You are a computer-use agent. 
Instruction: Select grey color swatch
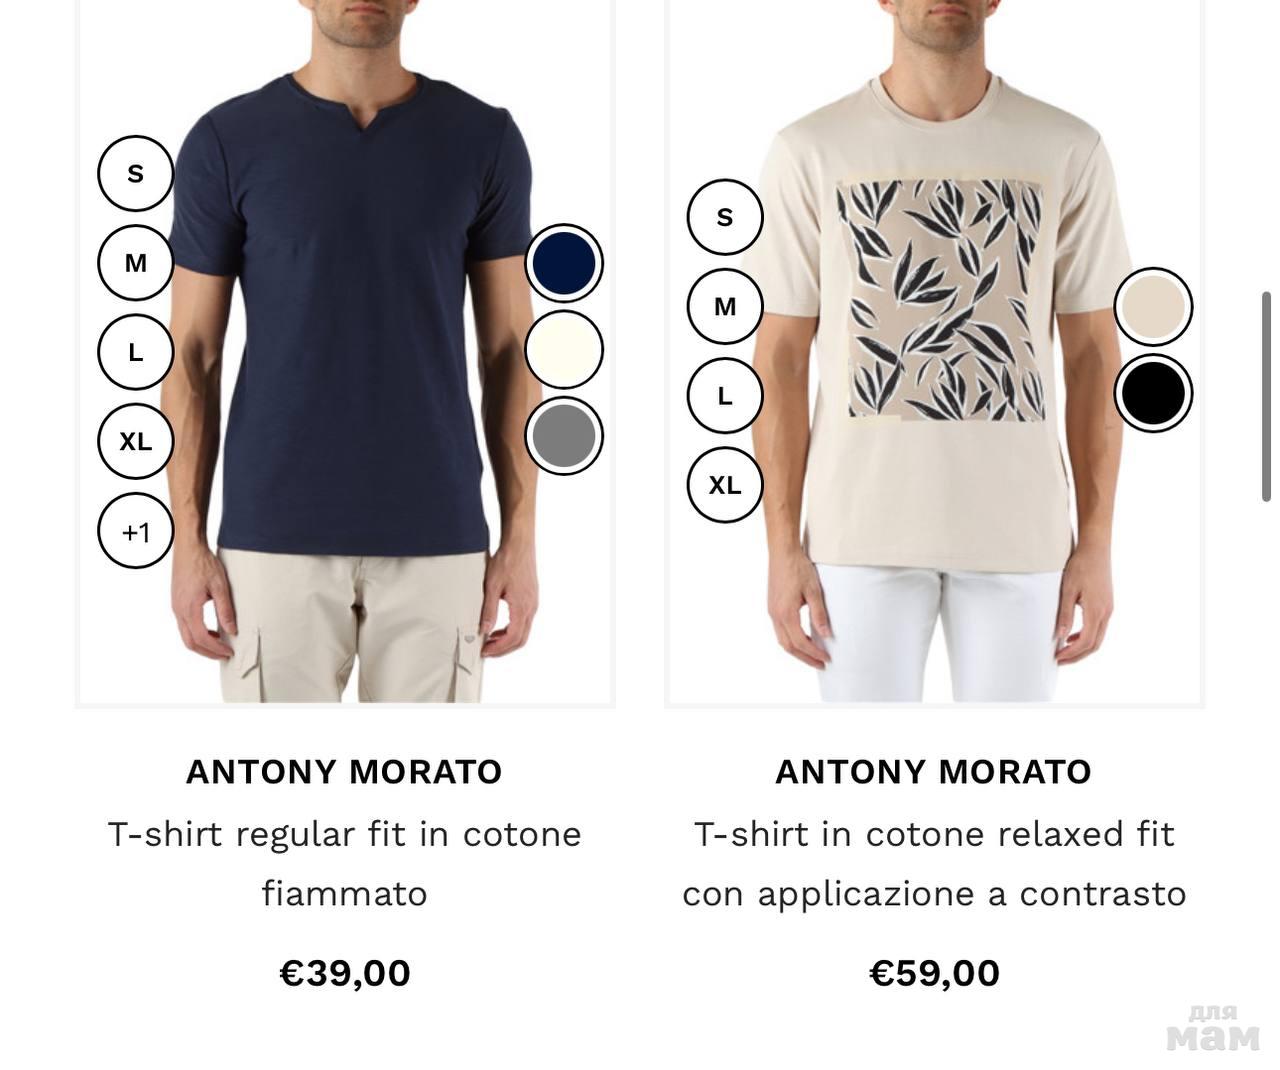[x=564, y=436]
